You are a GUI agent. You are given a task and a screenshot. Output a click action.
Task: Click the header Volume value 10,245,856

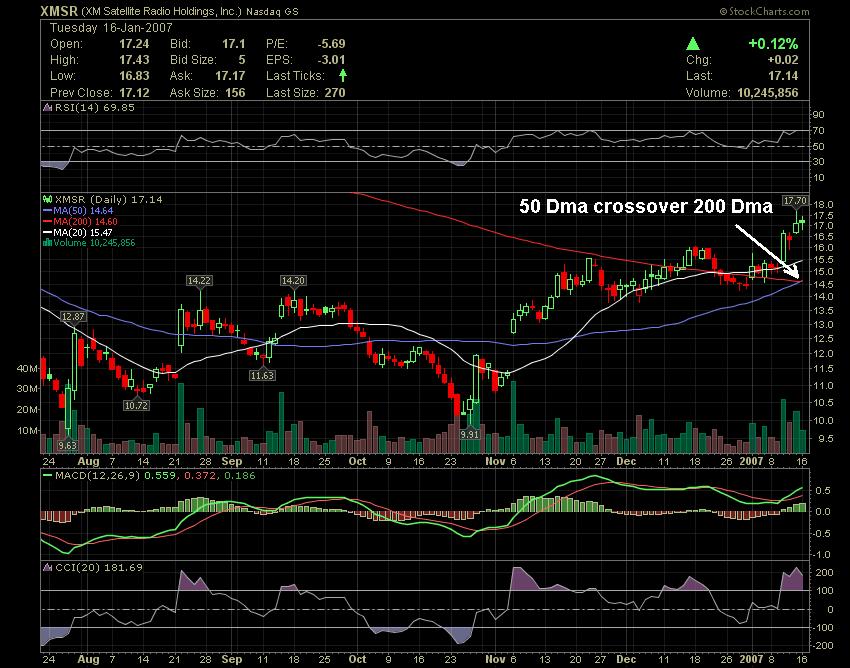[x=768, y=93]
